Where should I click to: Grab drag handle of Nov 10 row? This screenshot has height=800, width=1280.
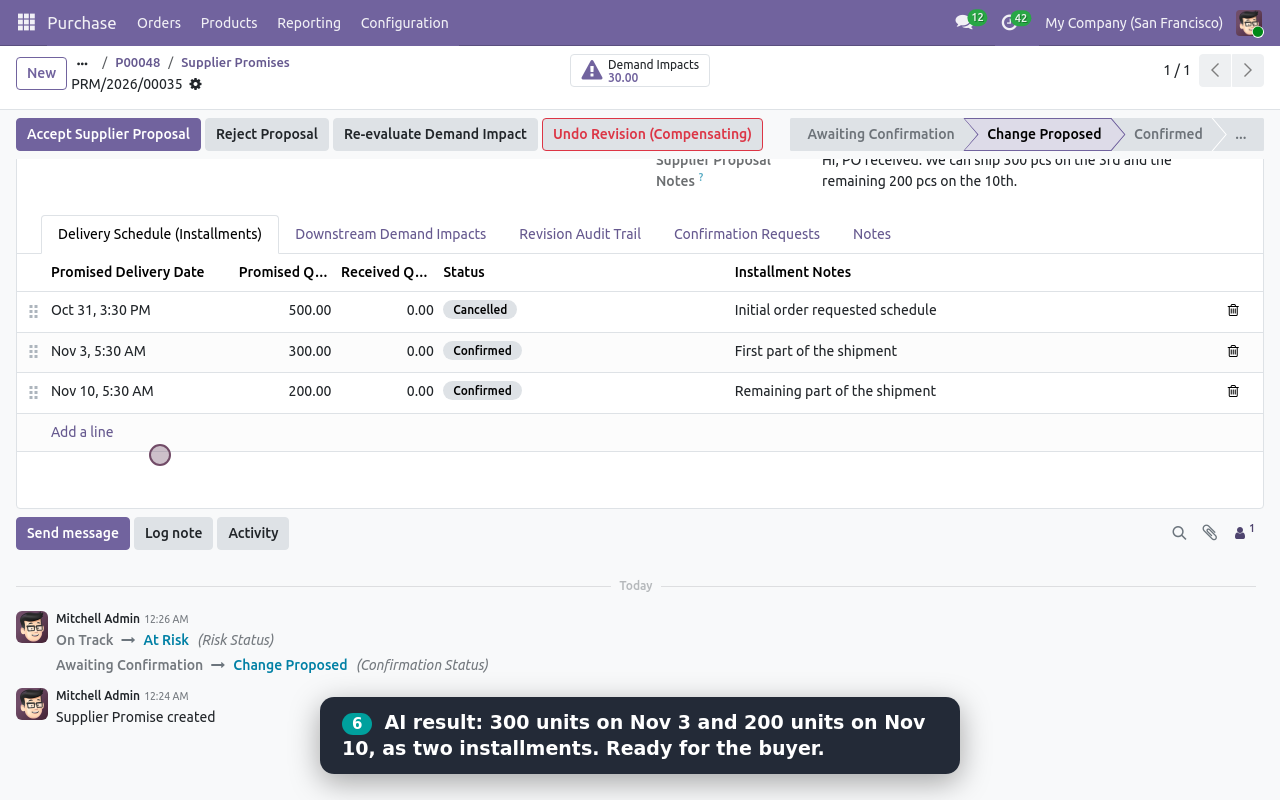click(33, 392)
